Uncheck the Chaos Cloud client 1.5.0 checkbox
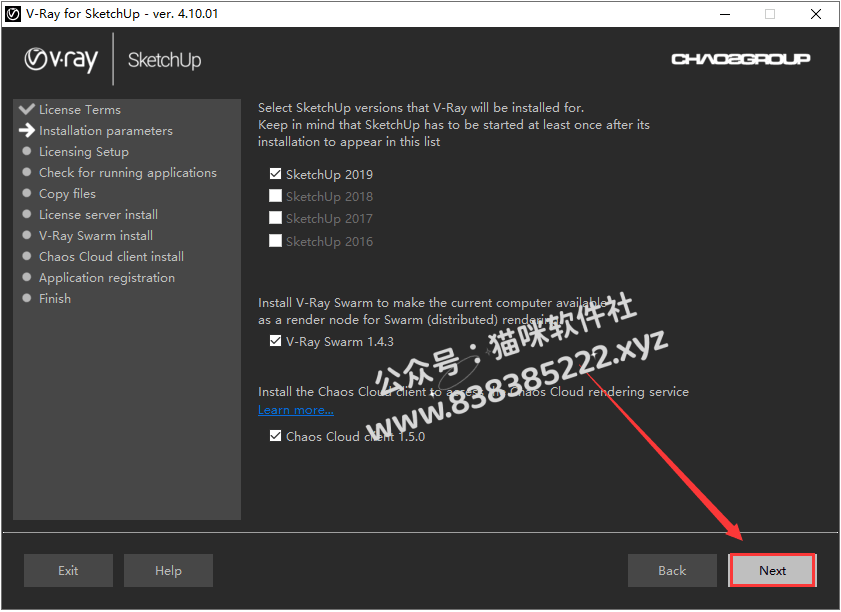Viewport: 841px width, 612px height. coord(275,436)
